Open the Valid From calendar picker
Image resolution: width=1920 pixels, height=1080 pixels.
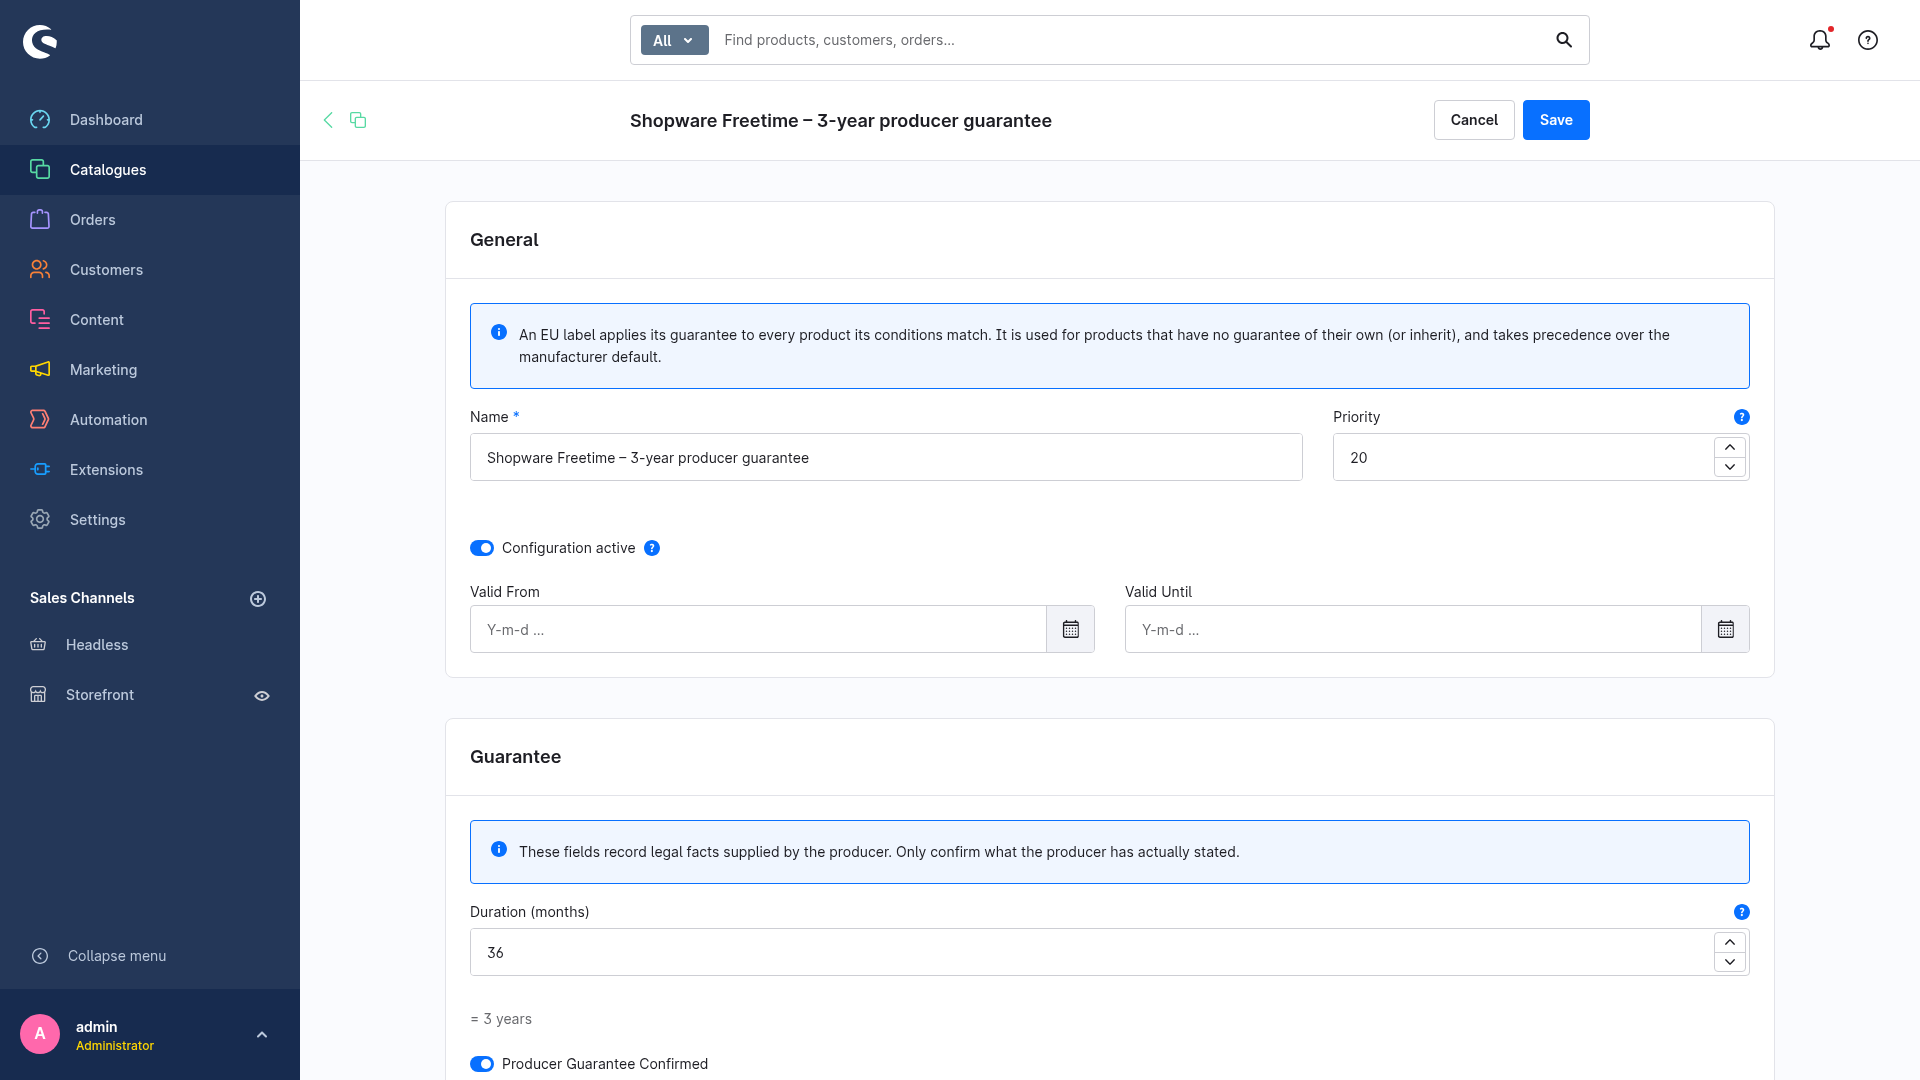[x=1070, y=629]
